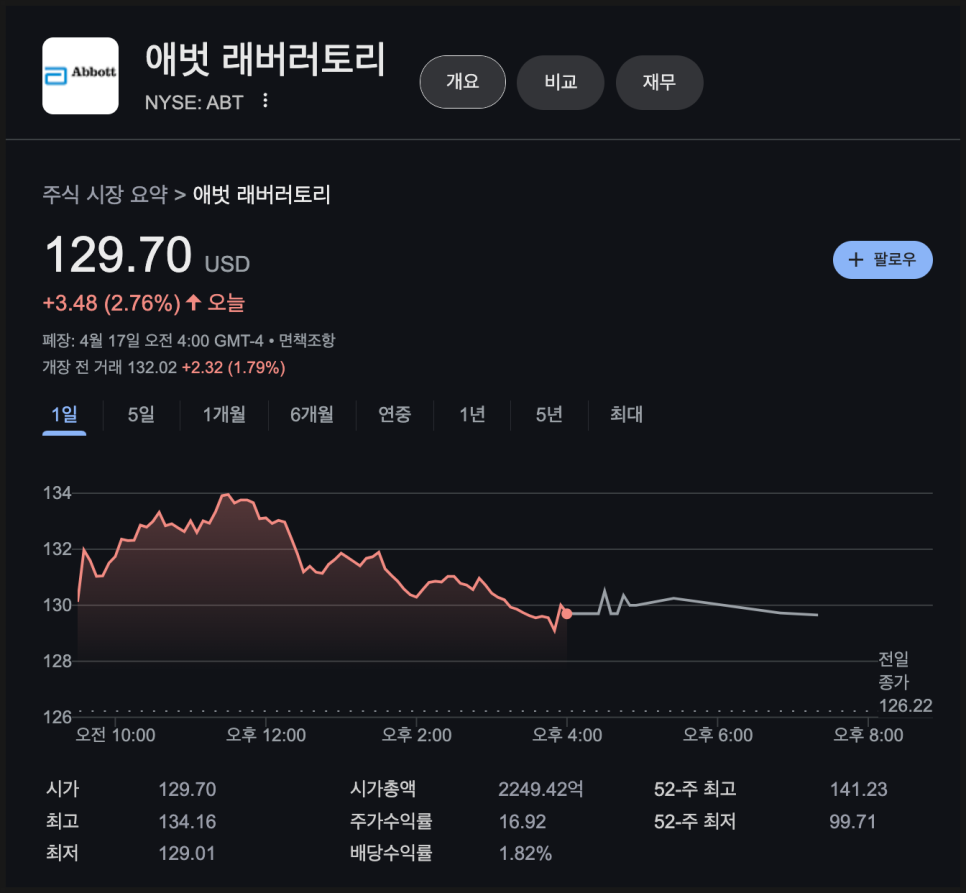966x893 pixels.
Task: Switch to the 비교 tab
Action: coord(561,82)
